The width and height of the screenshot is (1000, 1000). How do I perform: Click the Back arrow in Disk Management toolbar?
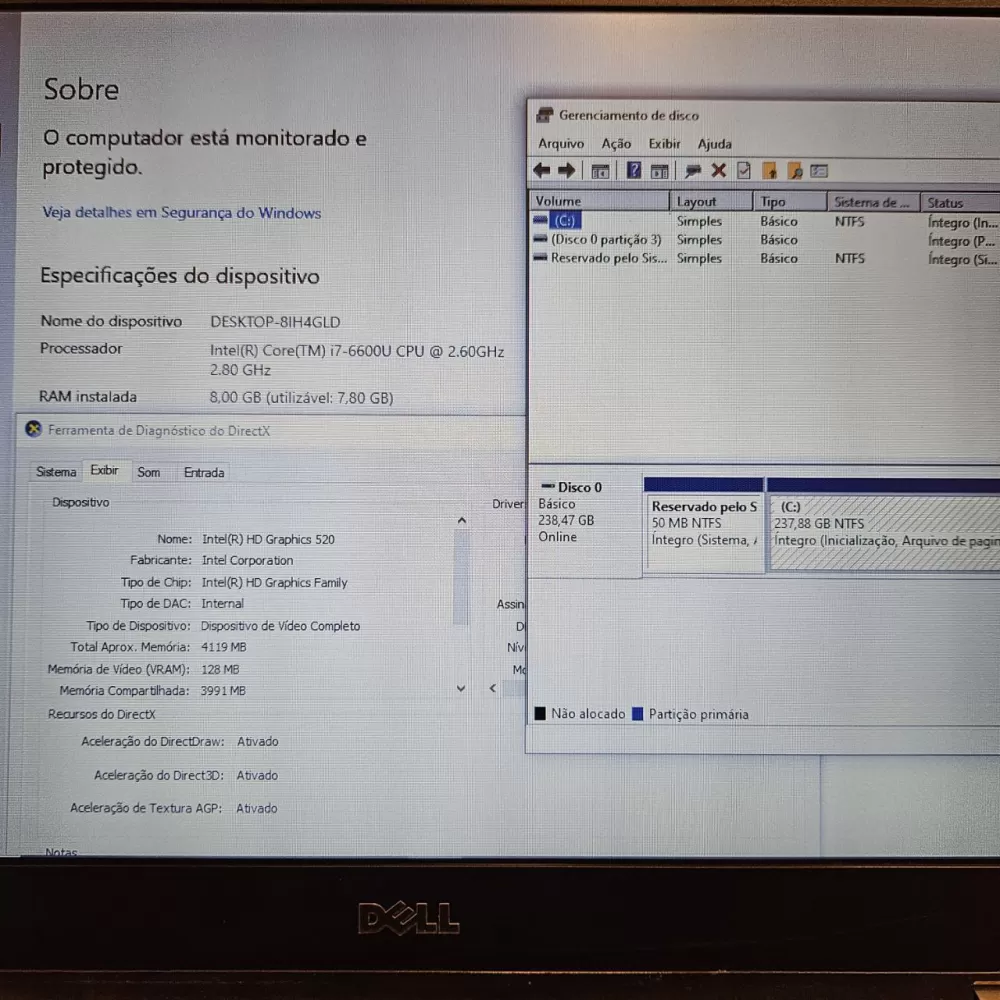541,170
